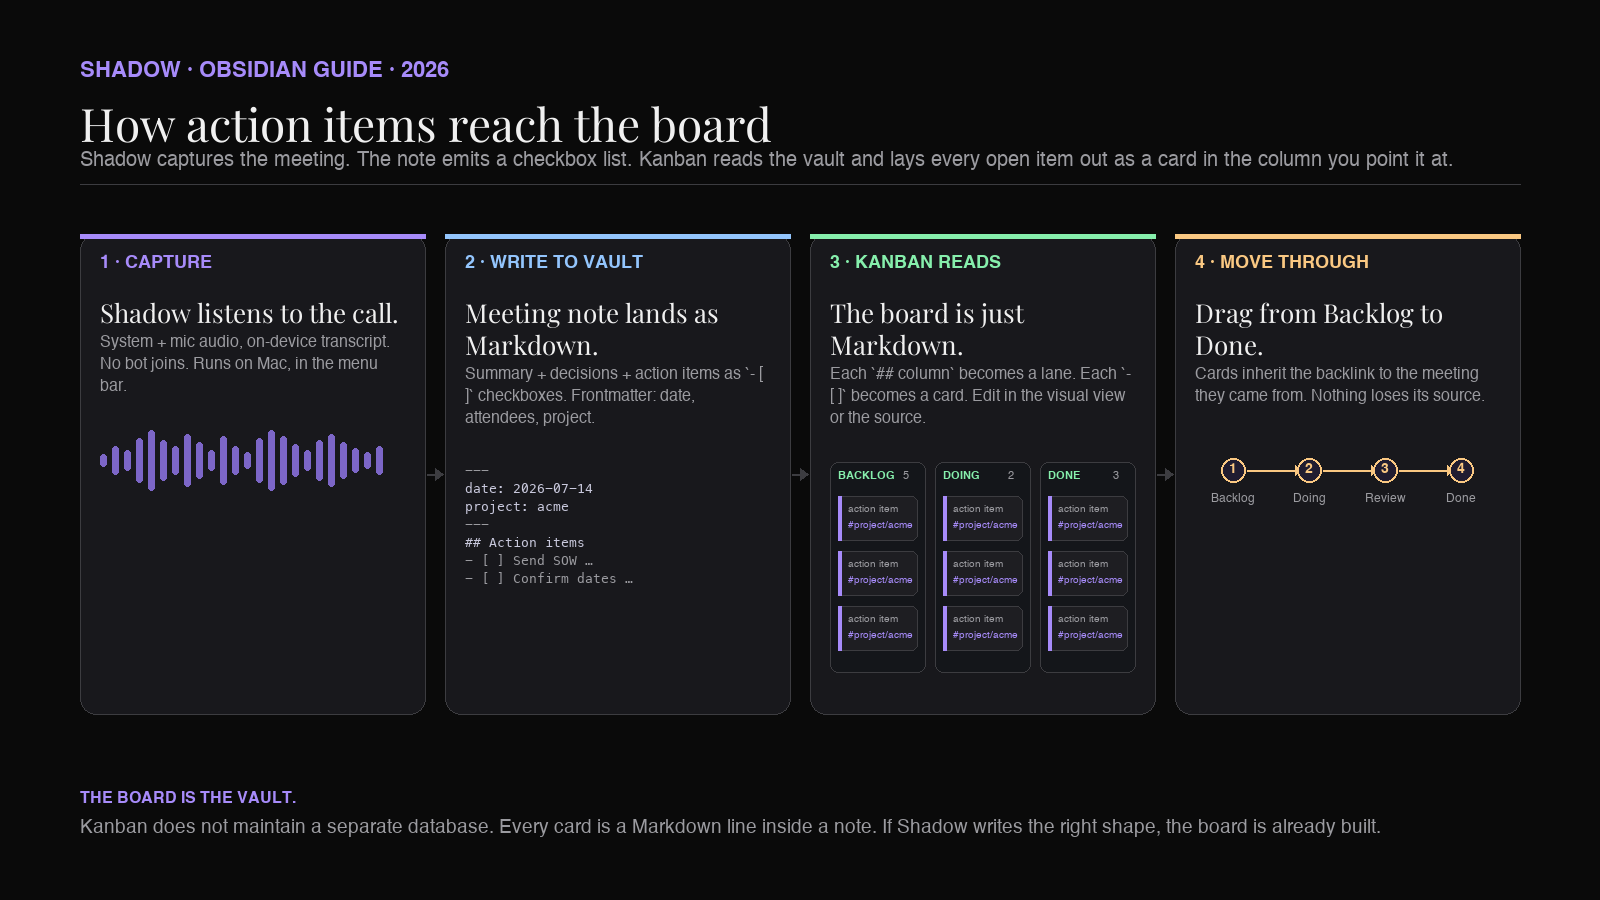Click the "4 · MOVE THROUGH" step label
The image size is (1600, 900).
tap(1282, 262)
